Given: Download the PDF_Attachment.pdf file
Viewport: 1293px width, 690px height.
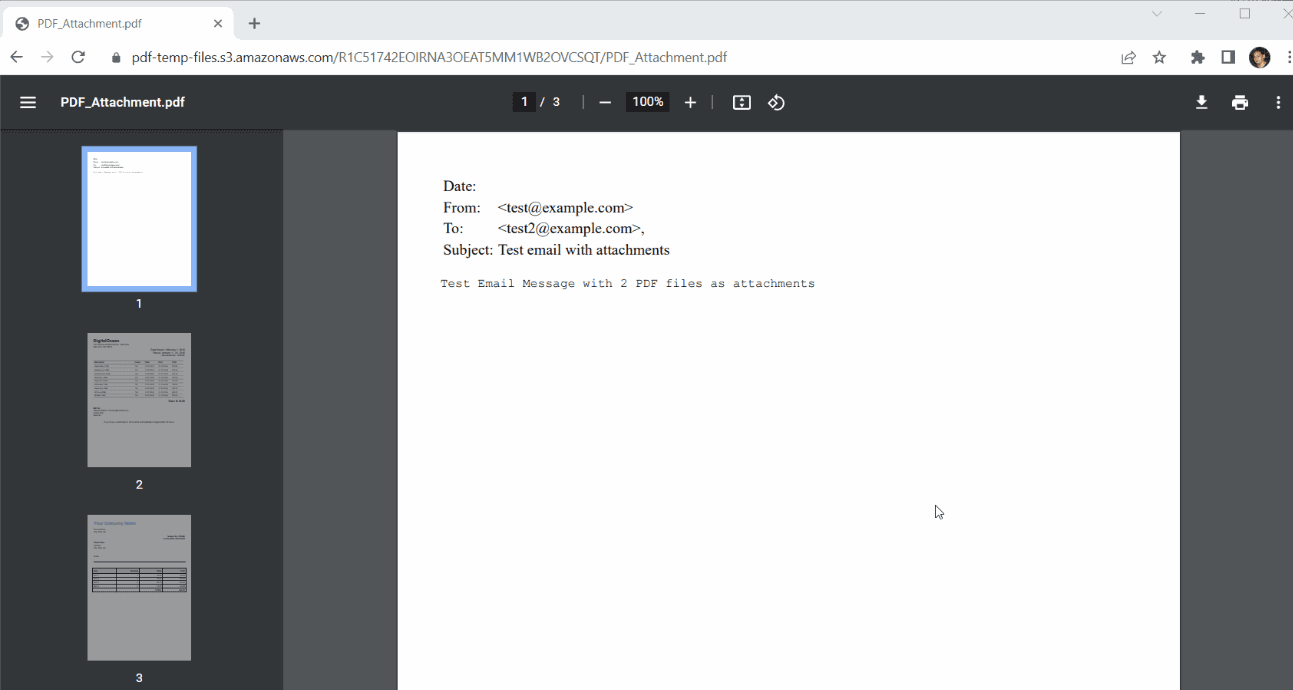Looking at the screenshot, I should (x=1201, y=101).
